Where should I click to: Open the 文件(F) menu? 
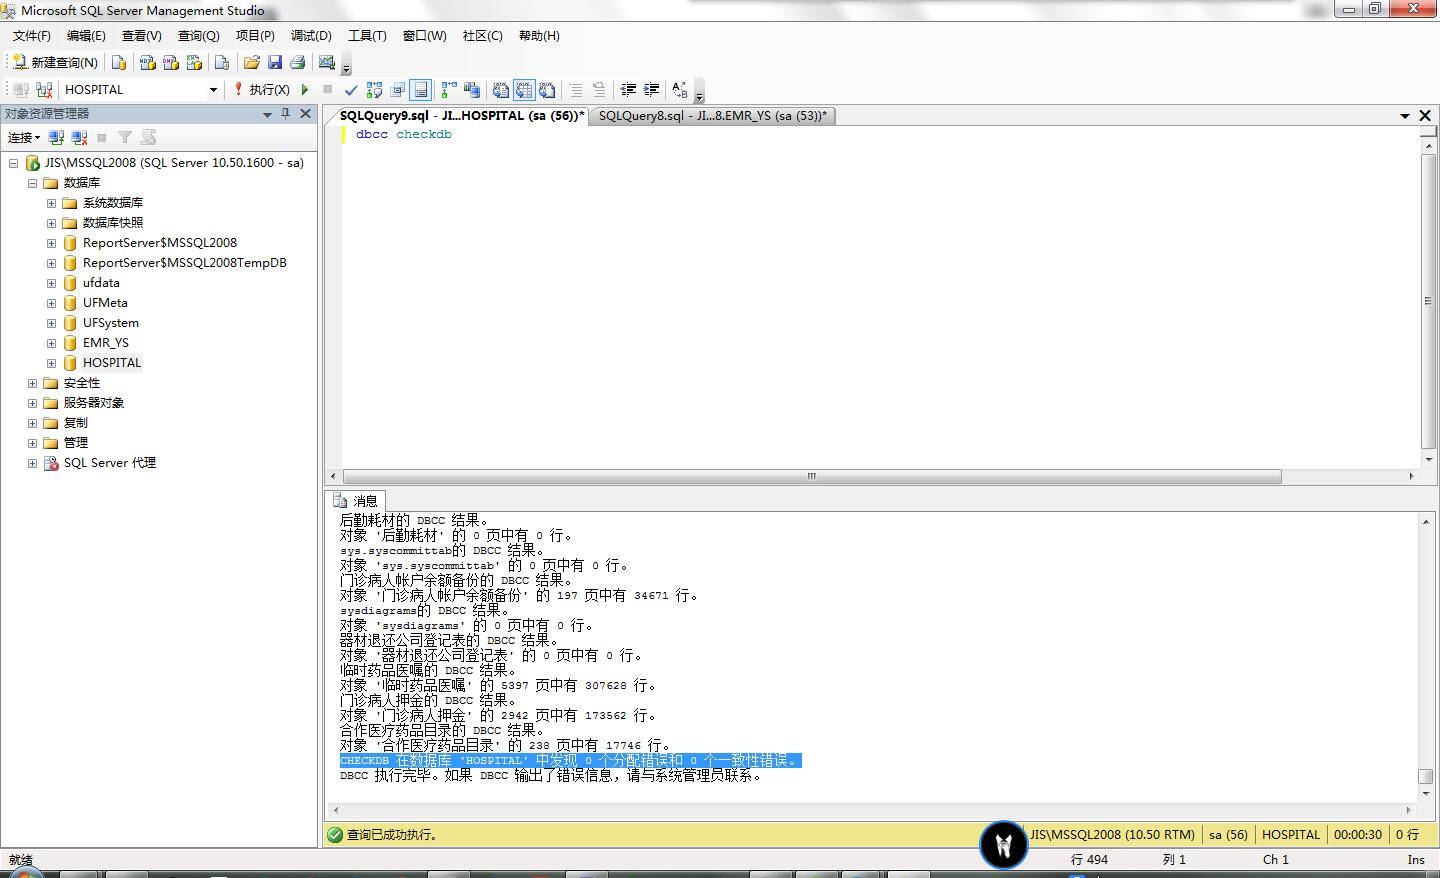tap(31, 36)
